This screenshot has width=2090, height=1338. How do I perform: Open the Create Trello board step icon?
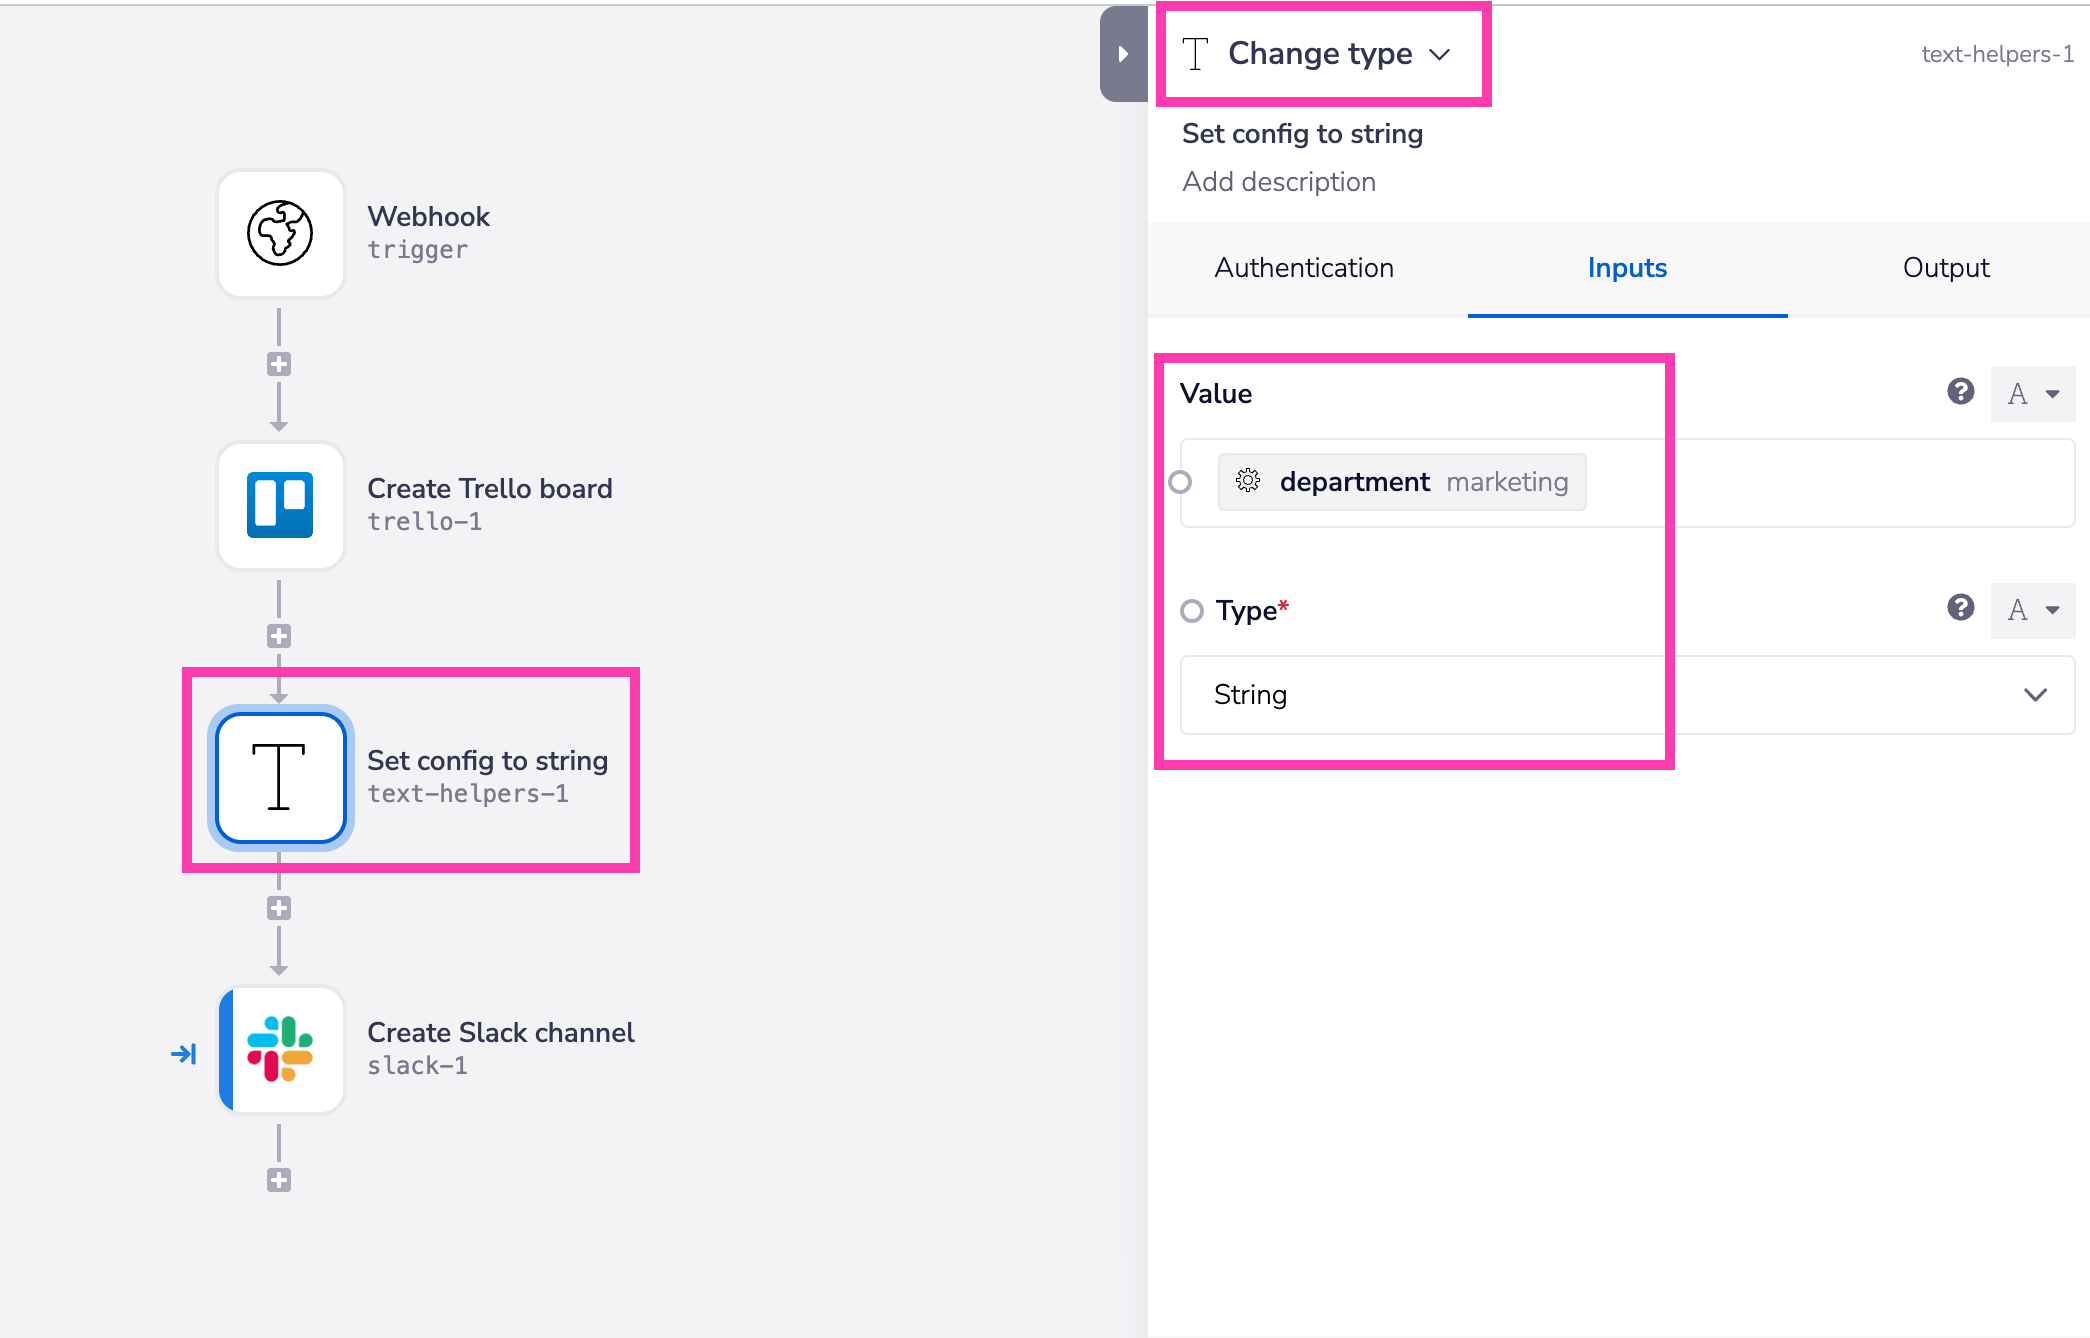(280, 505)
